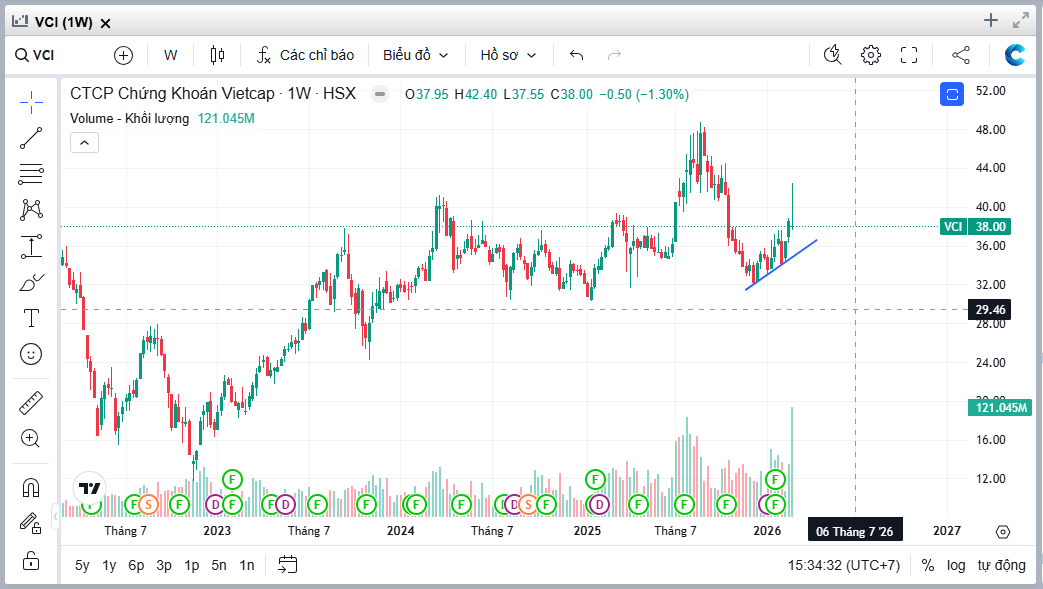Toggle percent scale on price axis
The height and width of the screenshot is (589, 1043).
[x=928, y=565]
